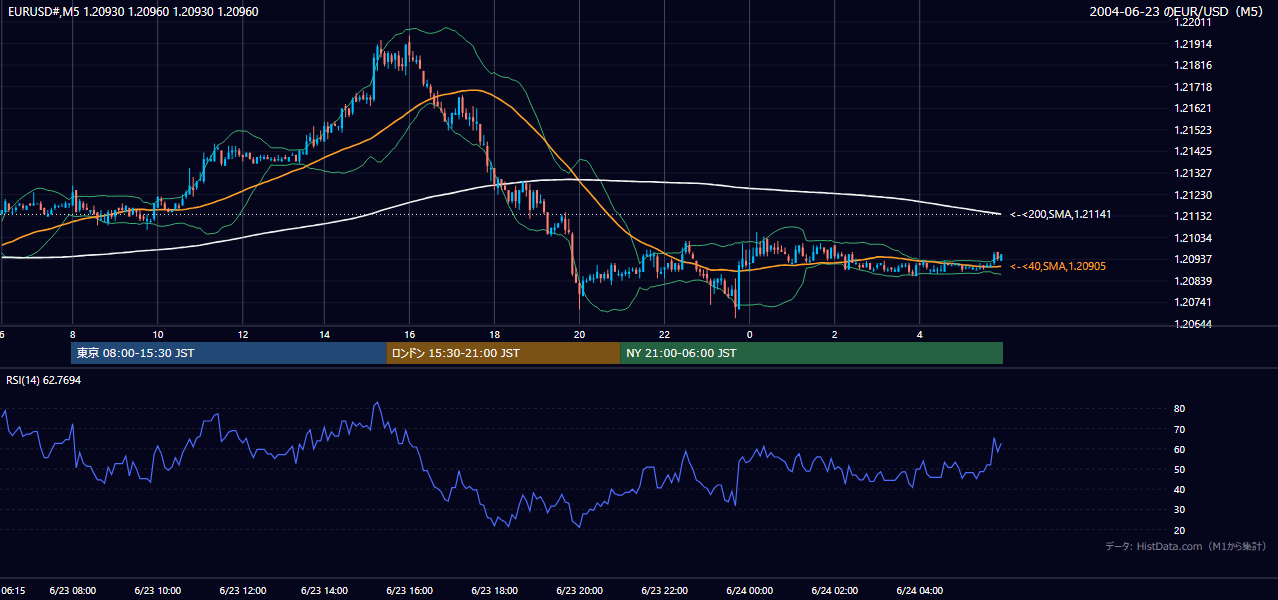Click price axis value 1.21621
This screenshot has width=1278, height=600.
1193,108
